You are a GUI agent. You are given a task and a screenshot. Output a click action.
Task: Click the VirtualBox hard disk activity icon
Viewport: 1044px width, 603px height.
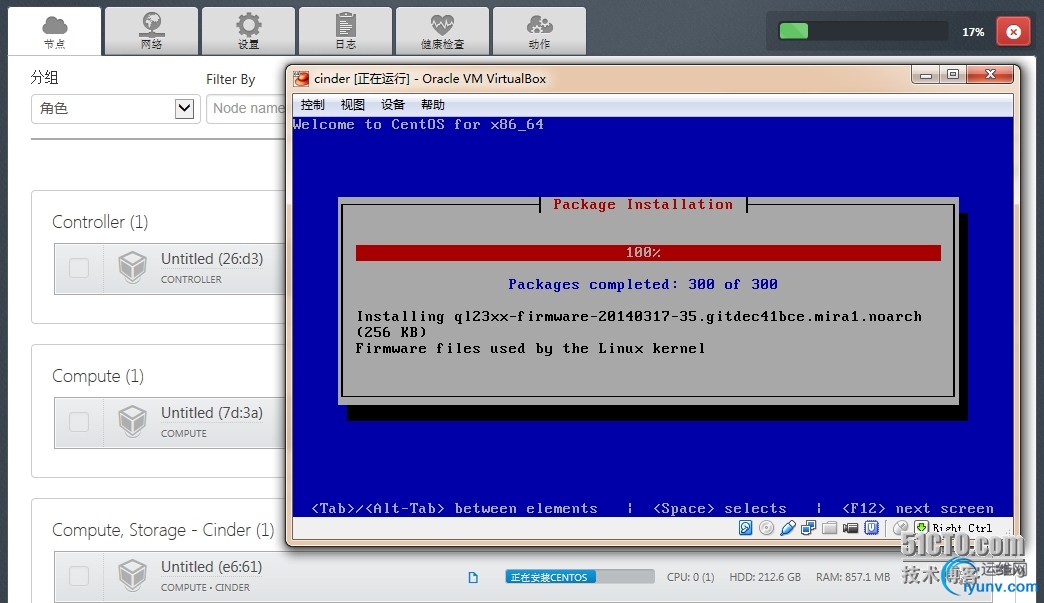[x=746, y=528]
